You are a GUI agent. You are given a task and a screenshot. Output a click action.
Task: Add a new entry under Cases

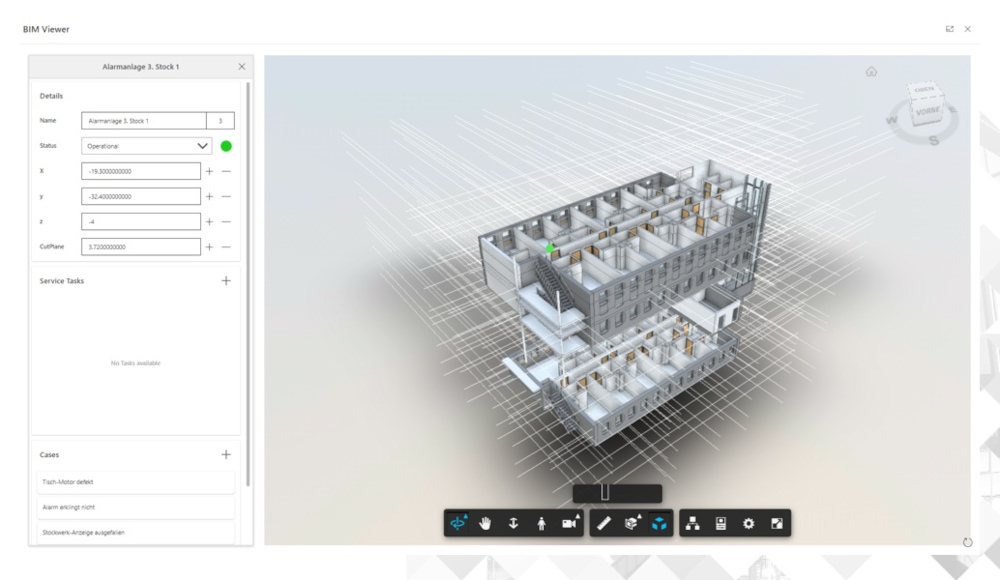coord(227,454)
